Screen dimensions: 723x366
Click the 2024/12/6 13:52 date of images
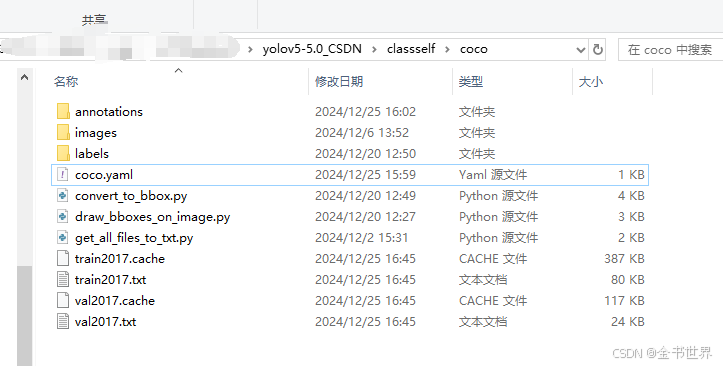tap(362, 133)
